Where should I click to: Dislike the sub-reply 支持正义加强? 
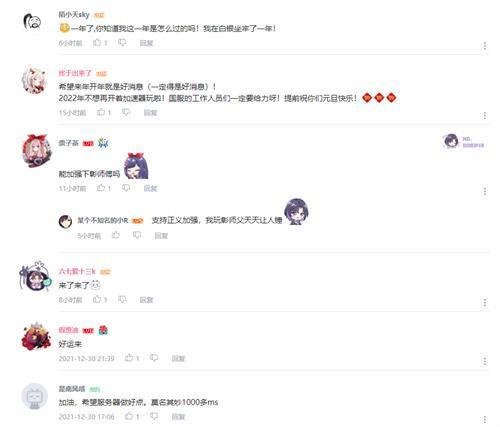click(137, 235)
